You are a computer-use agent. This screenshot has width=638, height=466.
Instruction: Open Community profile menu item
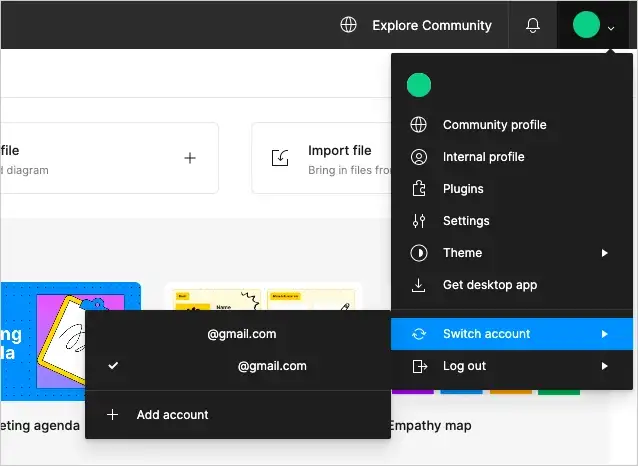(494, 125)
